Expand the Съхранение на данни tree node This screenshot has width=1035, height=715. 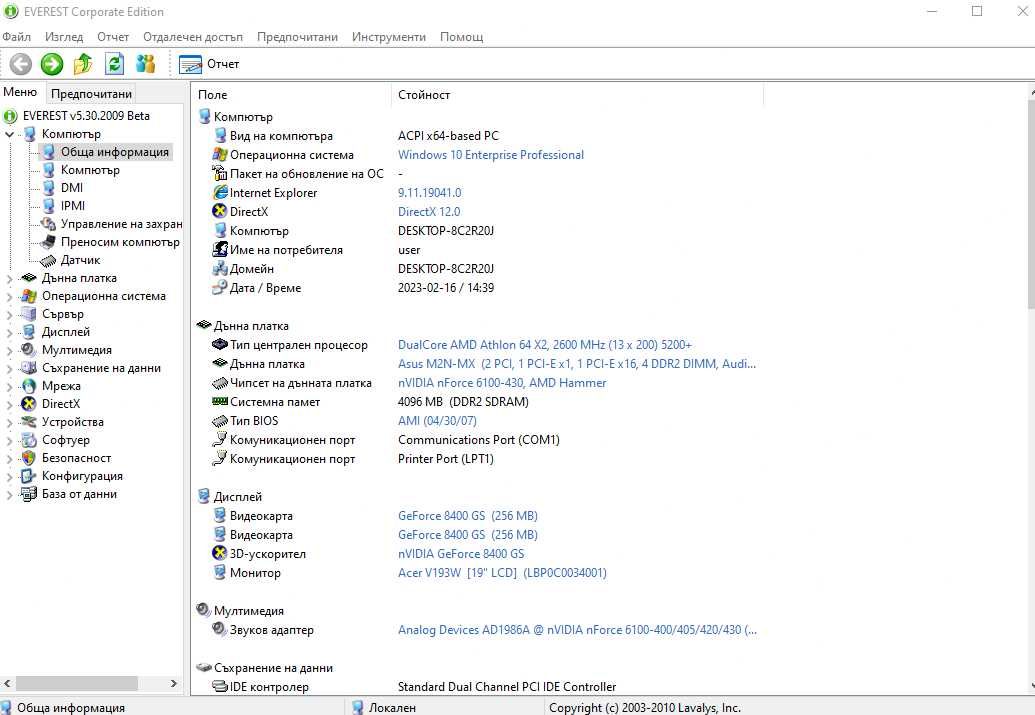click(9, 368)
